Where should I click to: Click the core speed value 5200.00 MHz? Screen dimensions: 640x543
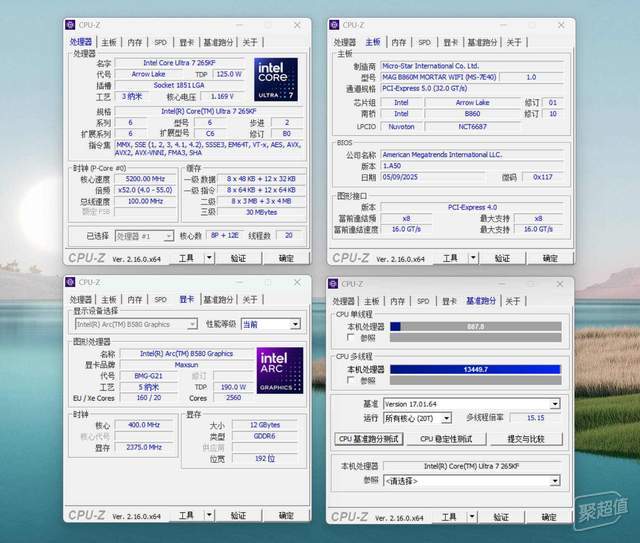click(x=145, y=179)
